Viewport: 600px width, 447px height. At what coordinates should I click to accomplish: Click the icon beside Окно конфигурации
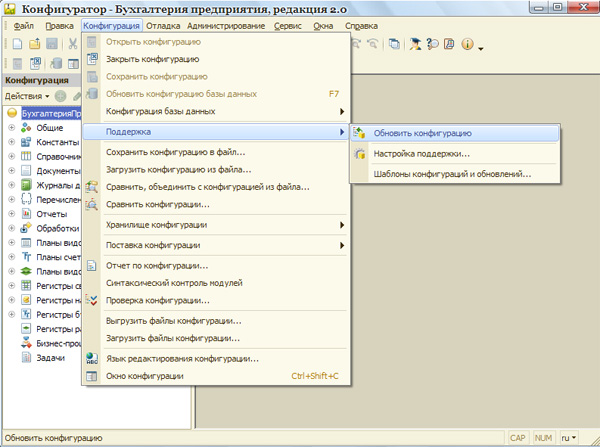click(92, 376)
